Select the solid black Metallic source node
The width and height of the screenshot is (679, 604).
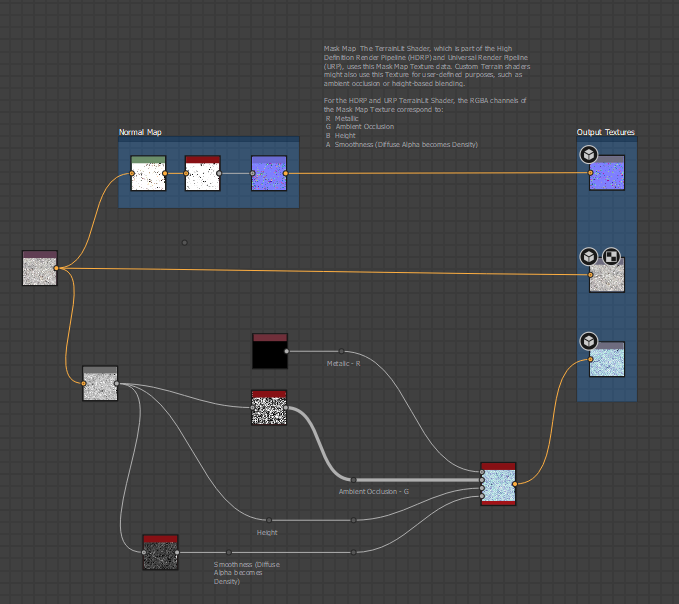pos(269,352)
